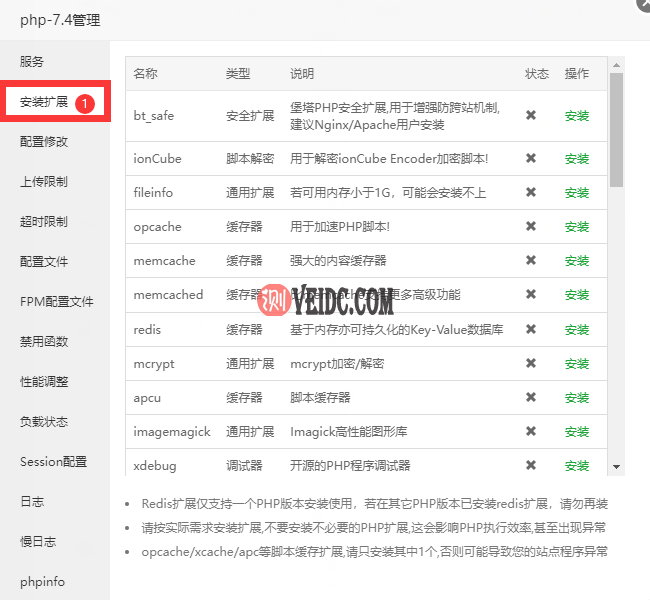The width and height of the screenshot is (650, 600).
Task: Click the imagemagick extension name
Action: pyautogui.click(x=172, y=432)
